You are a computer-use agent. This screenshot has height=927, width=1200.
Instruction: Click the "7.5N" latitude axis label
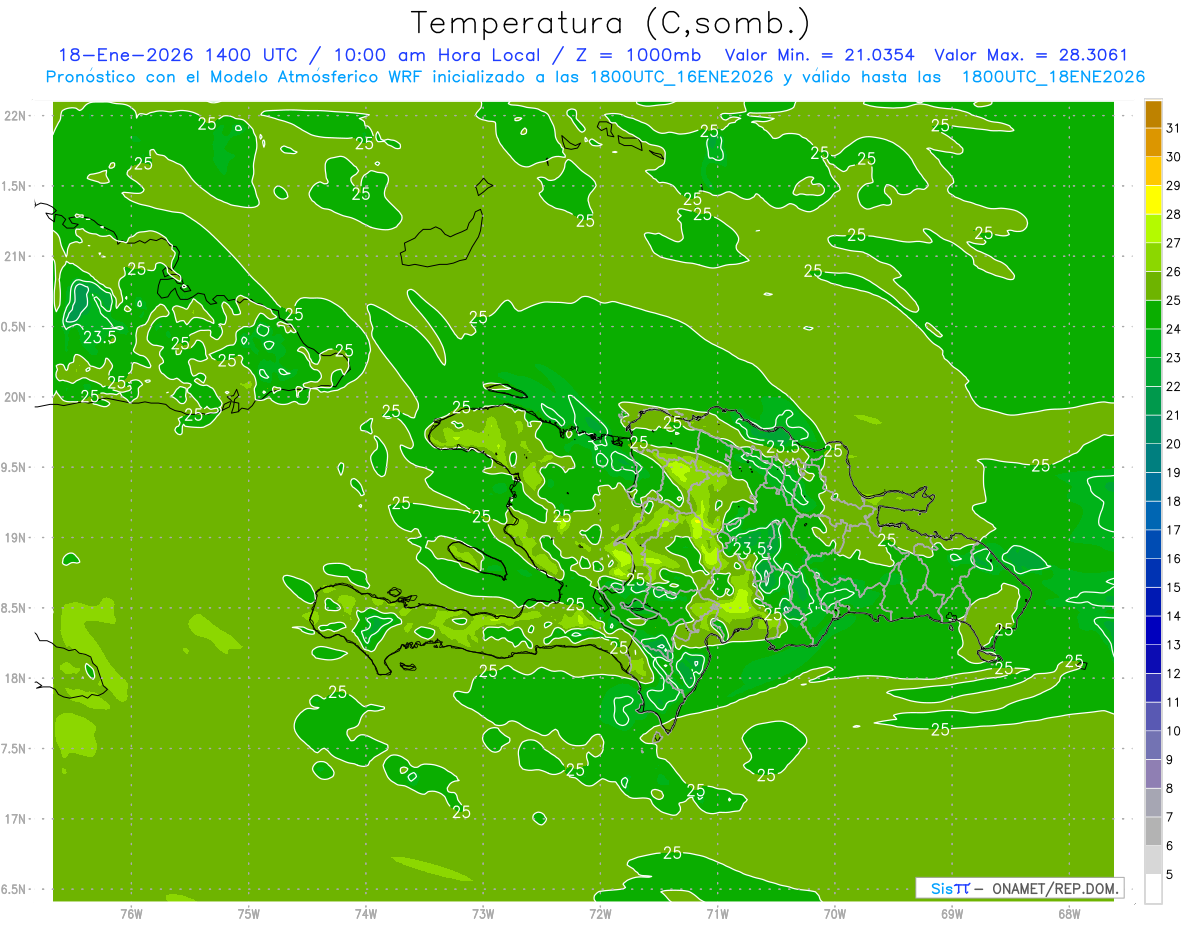point(15,749)
